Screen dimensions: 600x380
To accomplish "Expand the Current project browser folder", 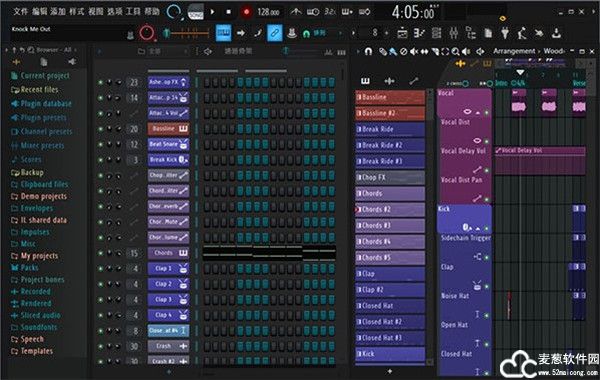I will (x=41, y=76).
